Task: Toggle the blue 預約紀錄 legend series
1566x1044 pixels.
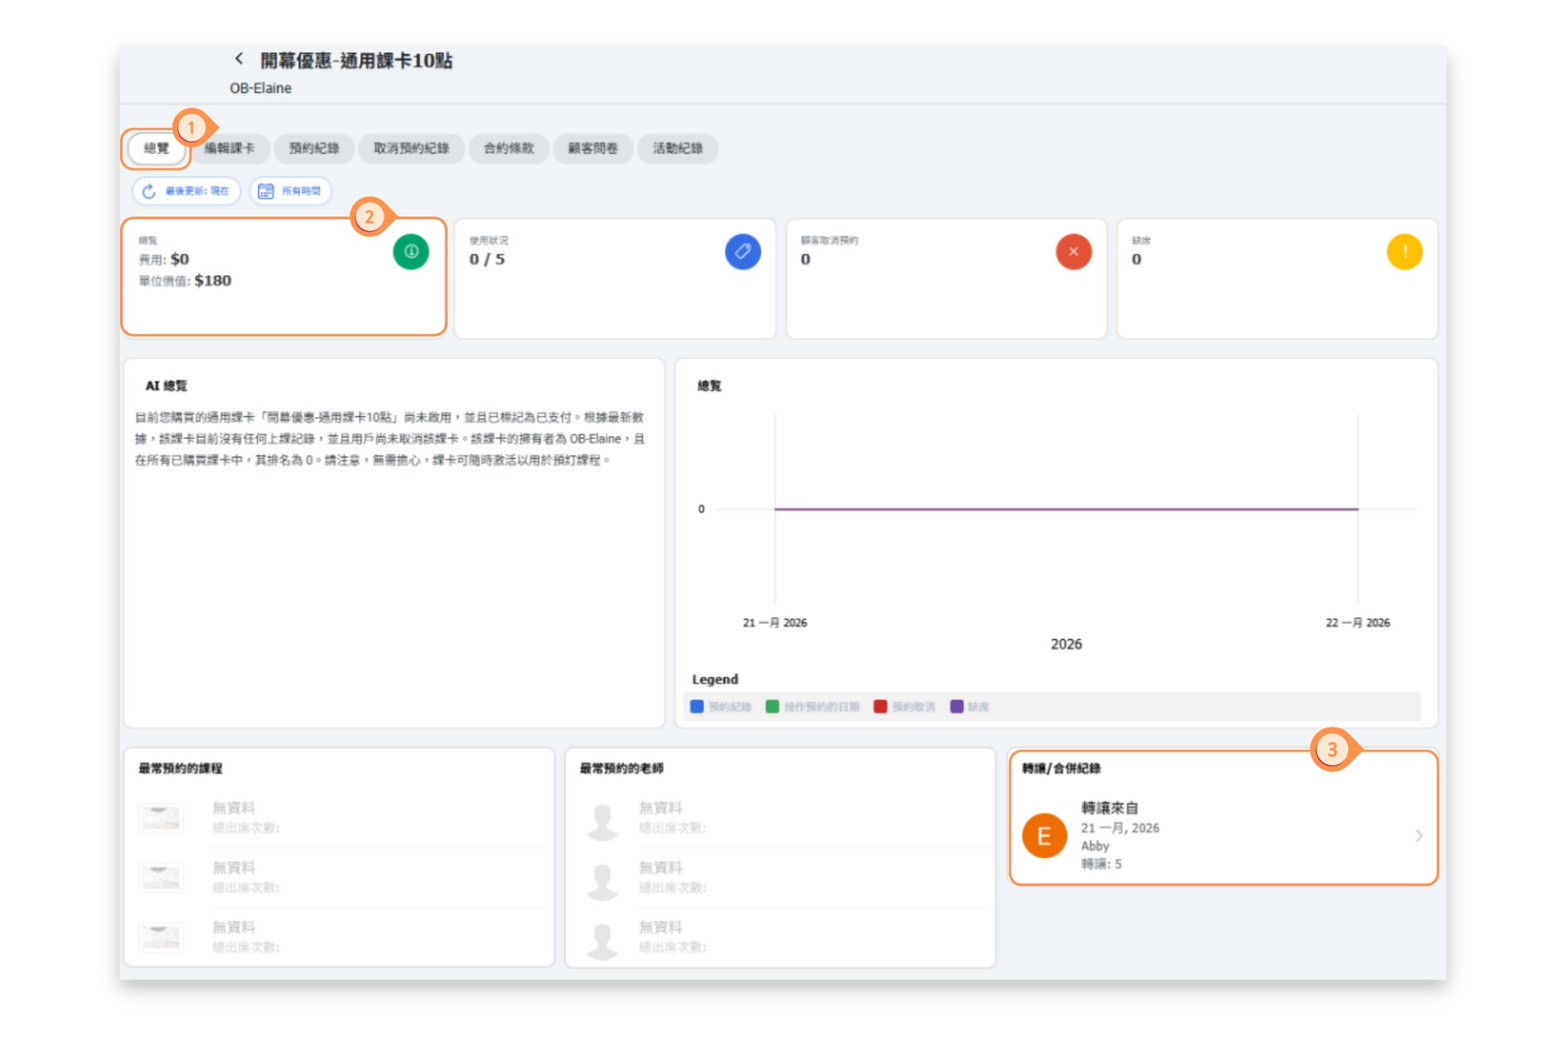Action: click(721, 707)
